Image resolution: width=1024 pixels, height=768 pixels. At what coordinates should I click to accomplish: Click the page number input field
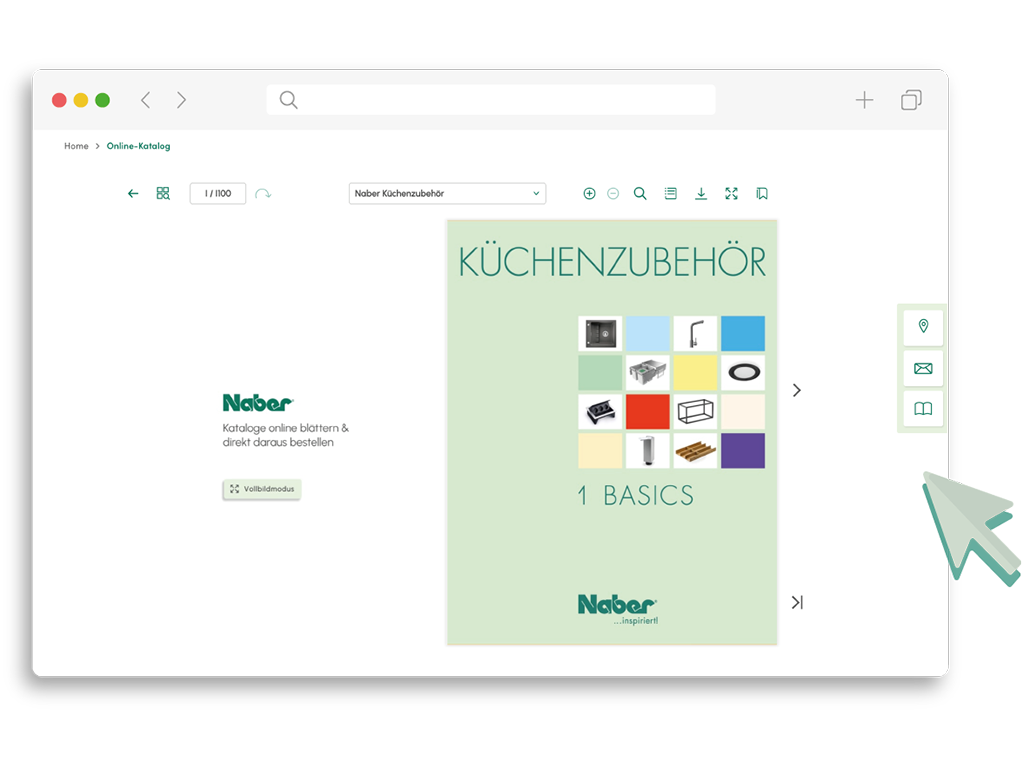(x=218, y=194)
